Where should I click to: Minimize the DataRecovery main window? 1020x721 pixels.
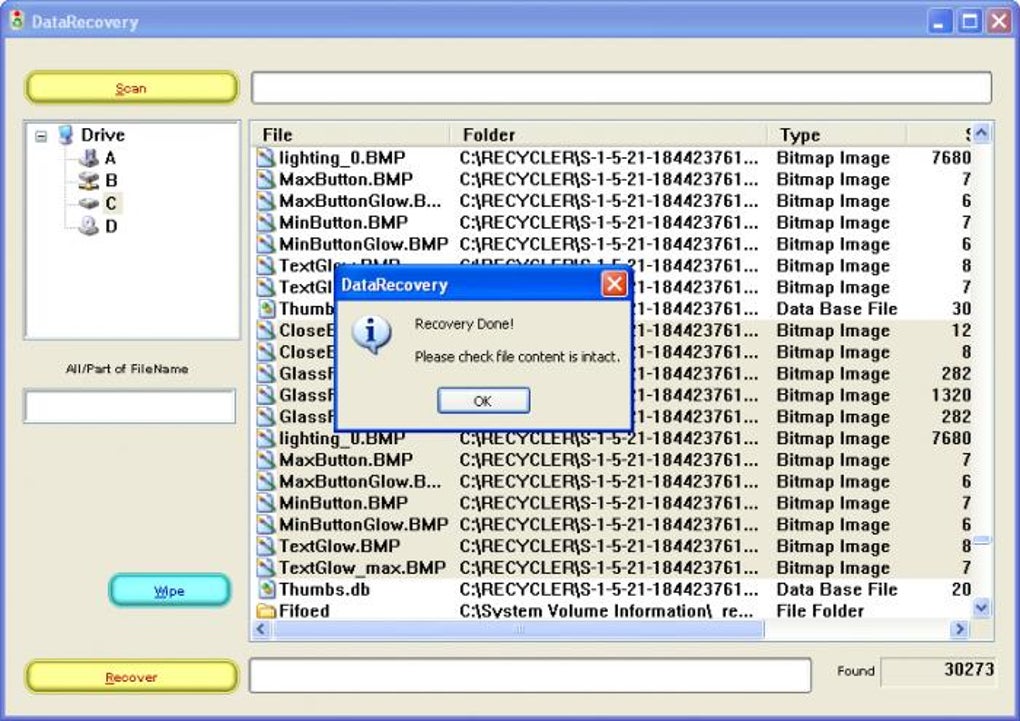(939, 21)
